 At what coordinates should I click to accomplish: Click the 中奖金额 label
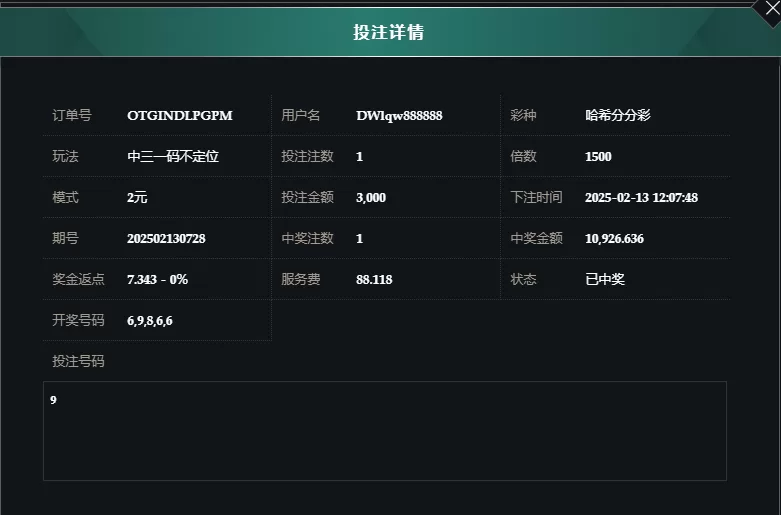[x=536, y=239]
